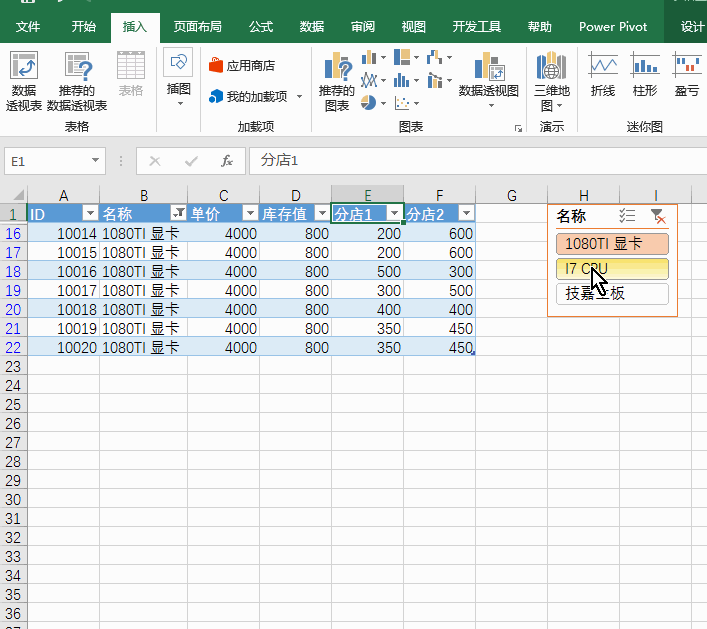Open the ID column filter dropdown
This screenshot has width=707, height=629.
[90, 213]
